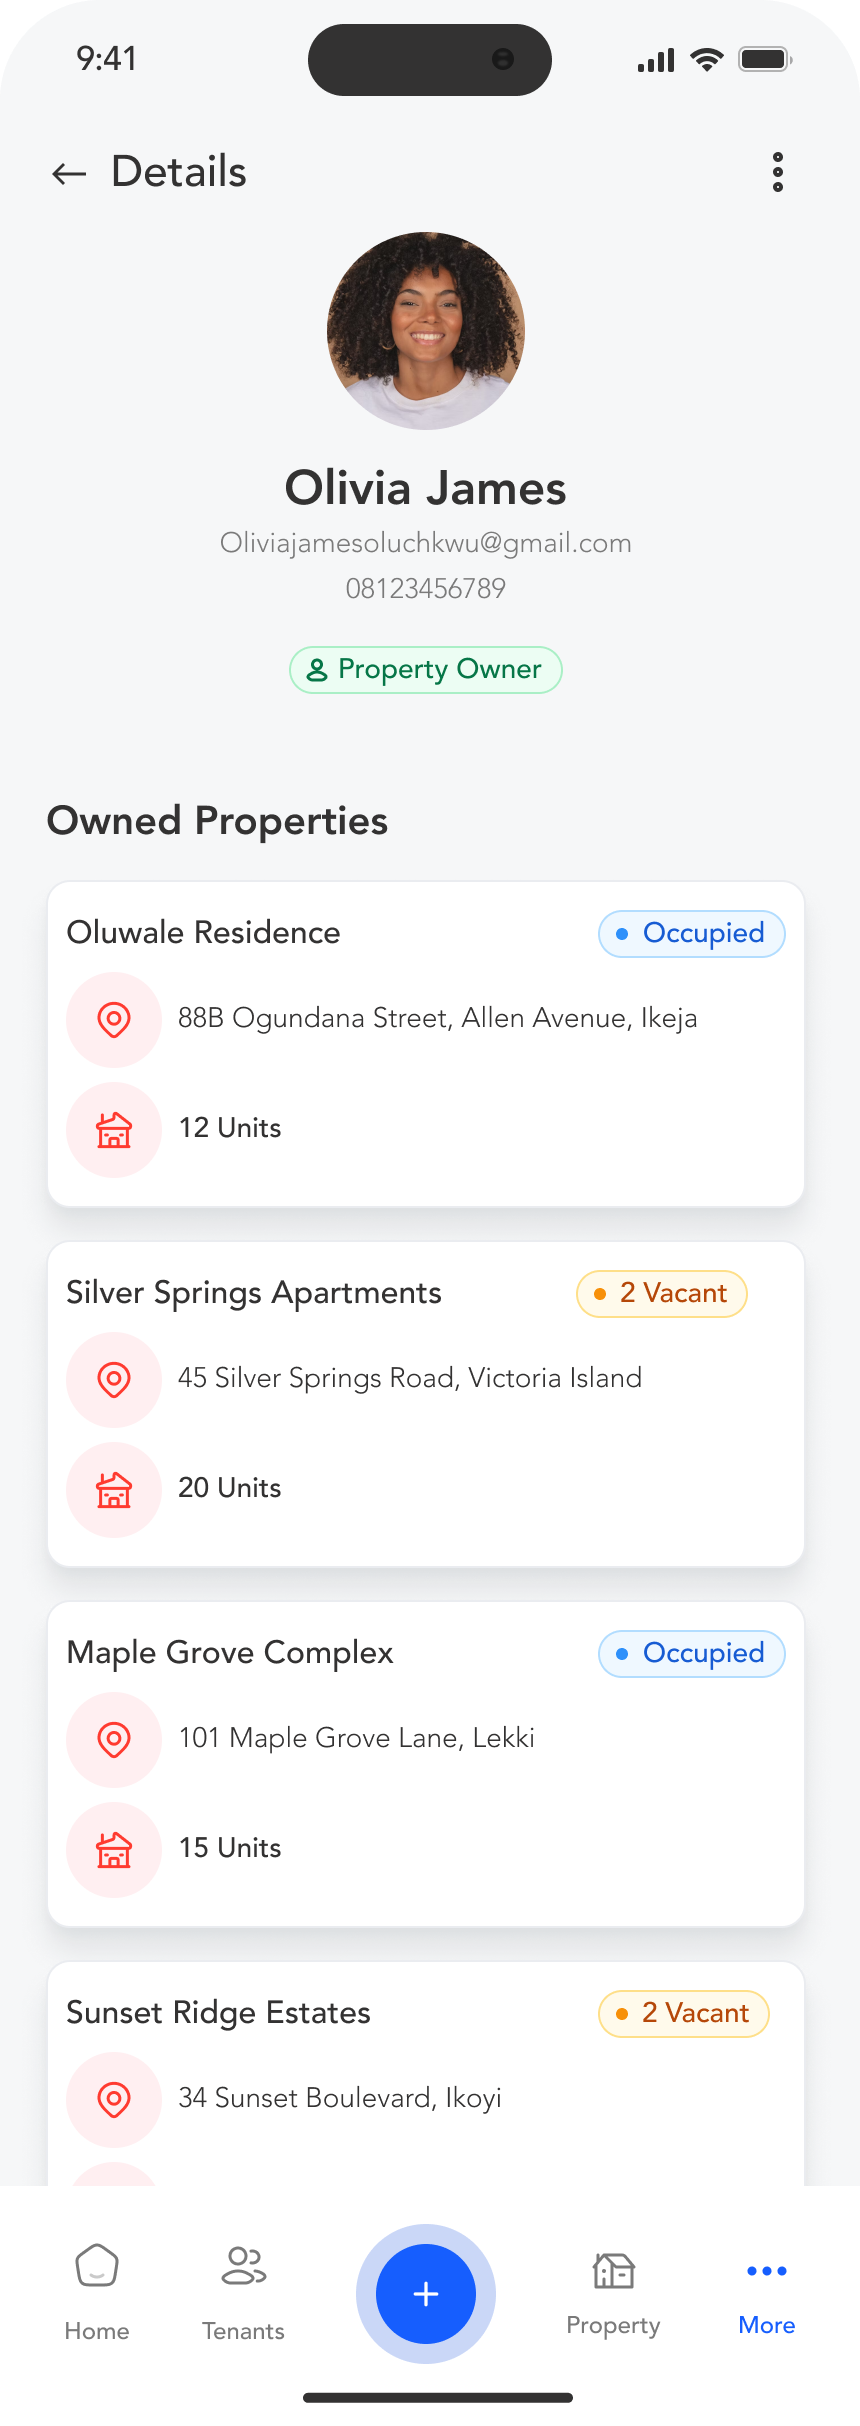Click the units building icon beside 12 Units

pos(114,1130)
